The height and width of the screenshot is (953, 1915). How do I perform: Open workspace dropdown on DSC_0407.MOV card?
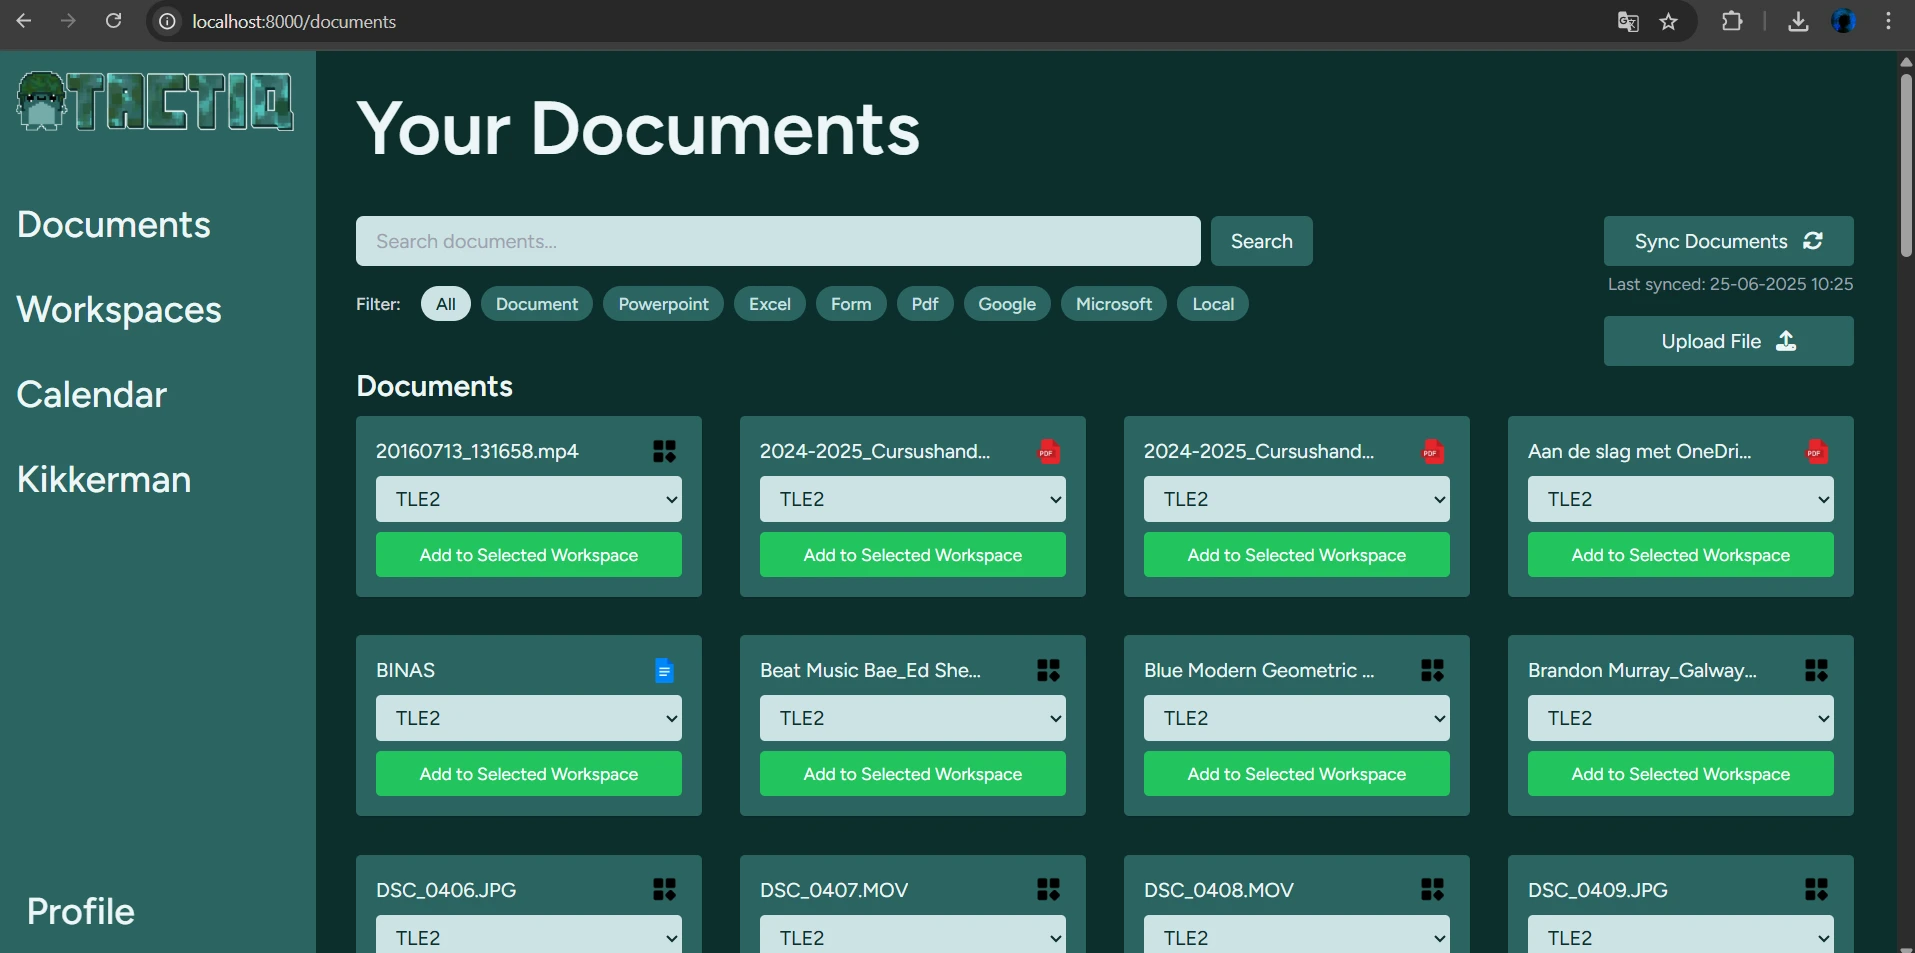tap(912, 936)
